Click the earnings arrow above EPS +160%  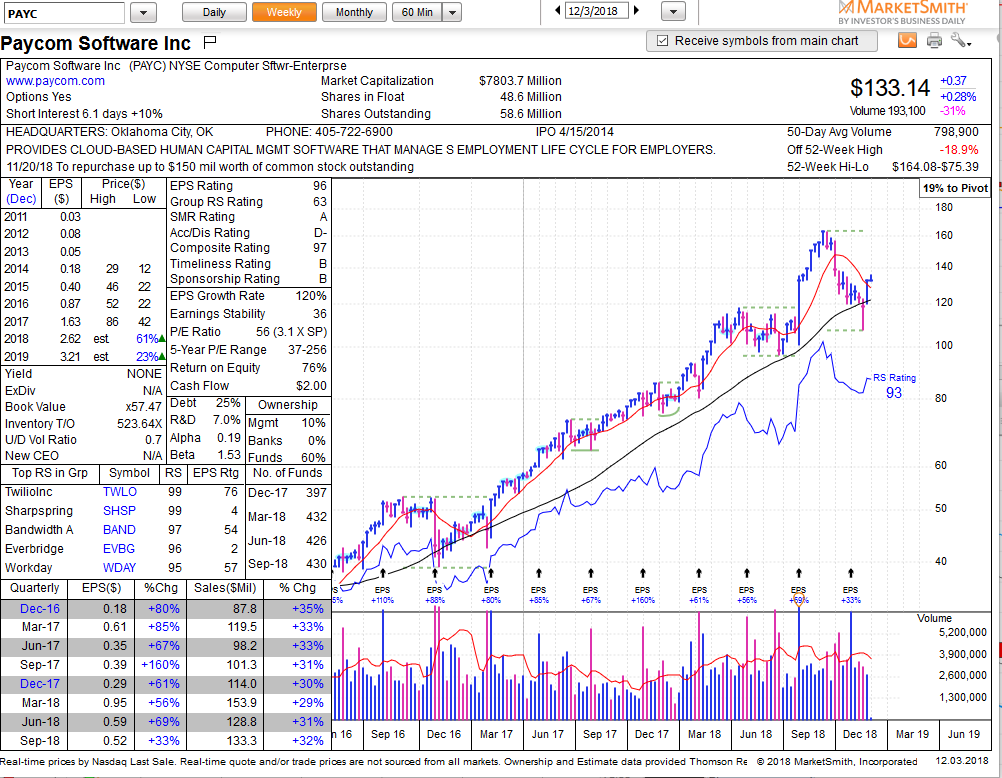tap(643, 573)
